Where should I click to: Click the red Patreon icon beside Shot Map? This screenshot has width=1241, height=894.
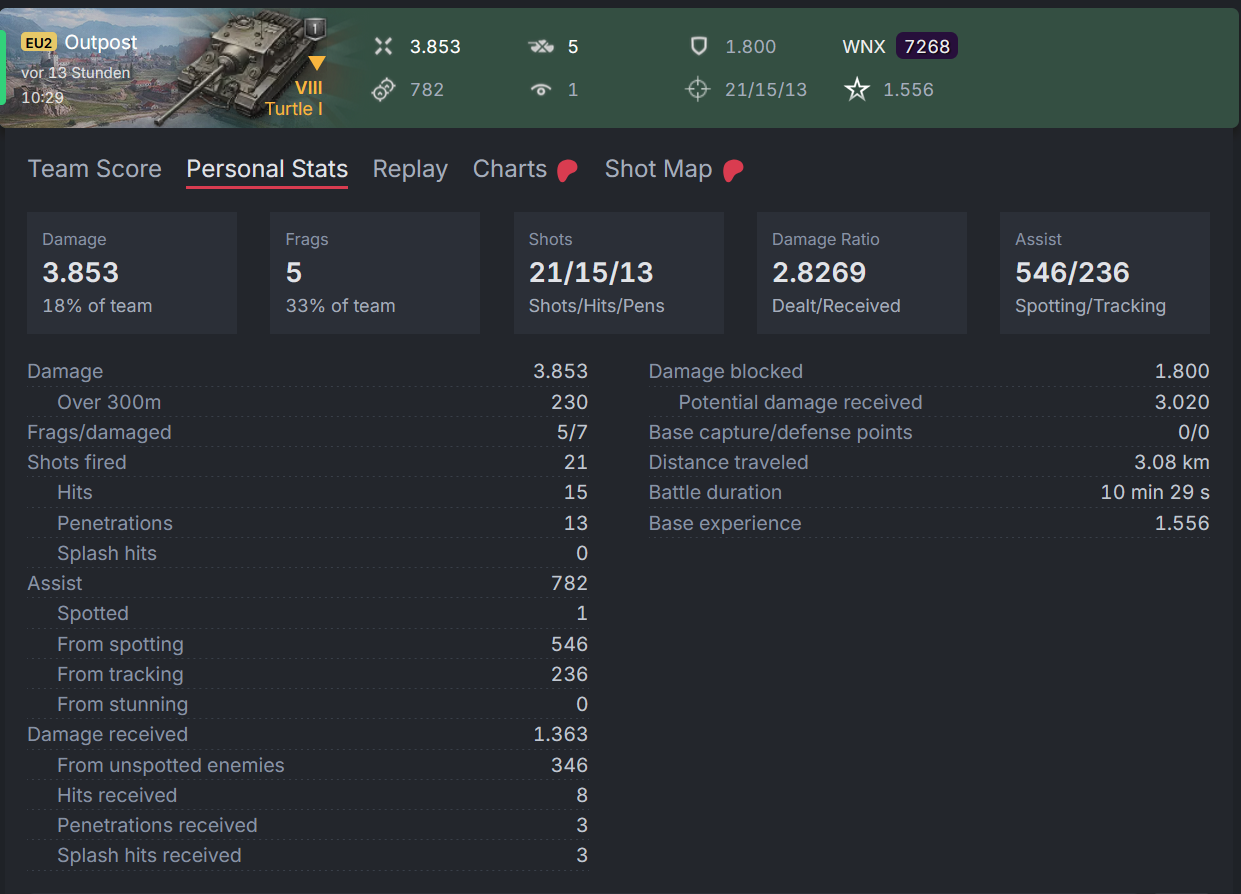tap(732, 170)
